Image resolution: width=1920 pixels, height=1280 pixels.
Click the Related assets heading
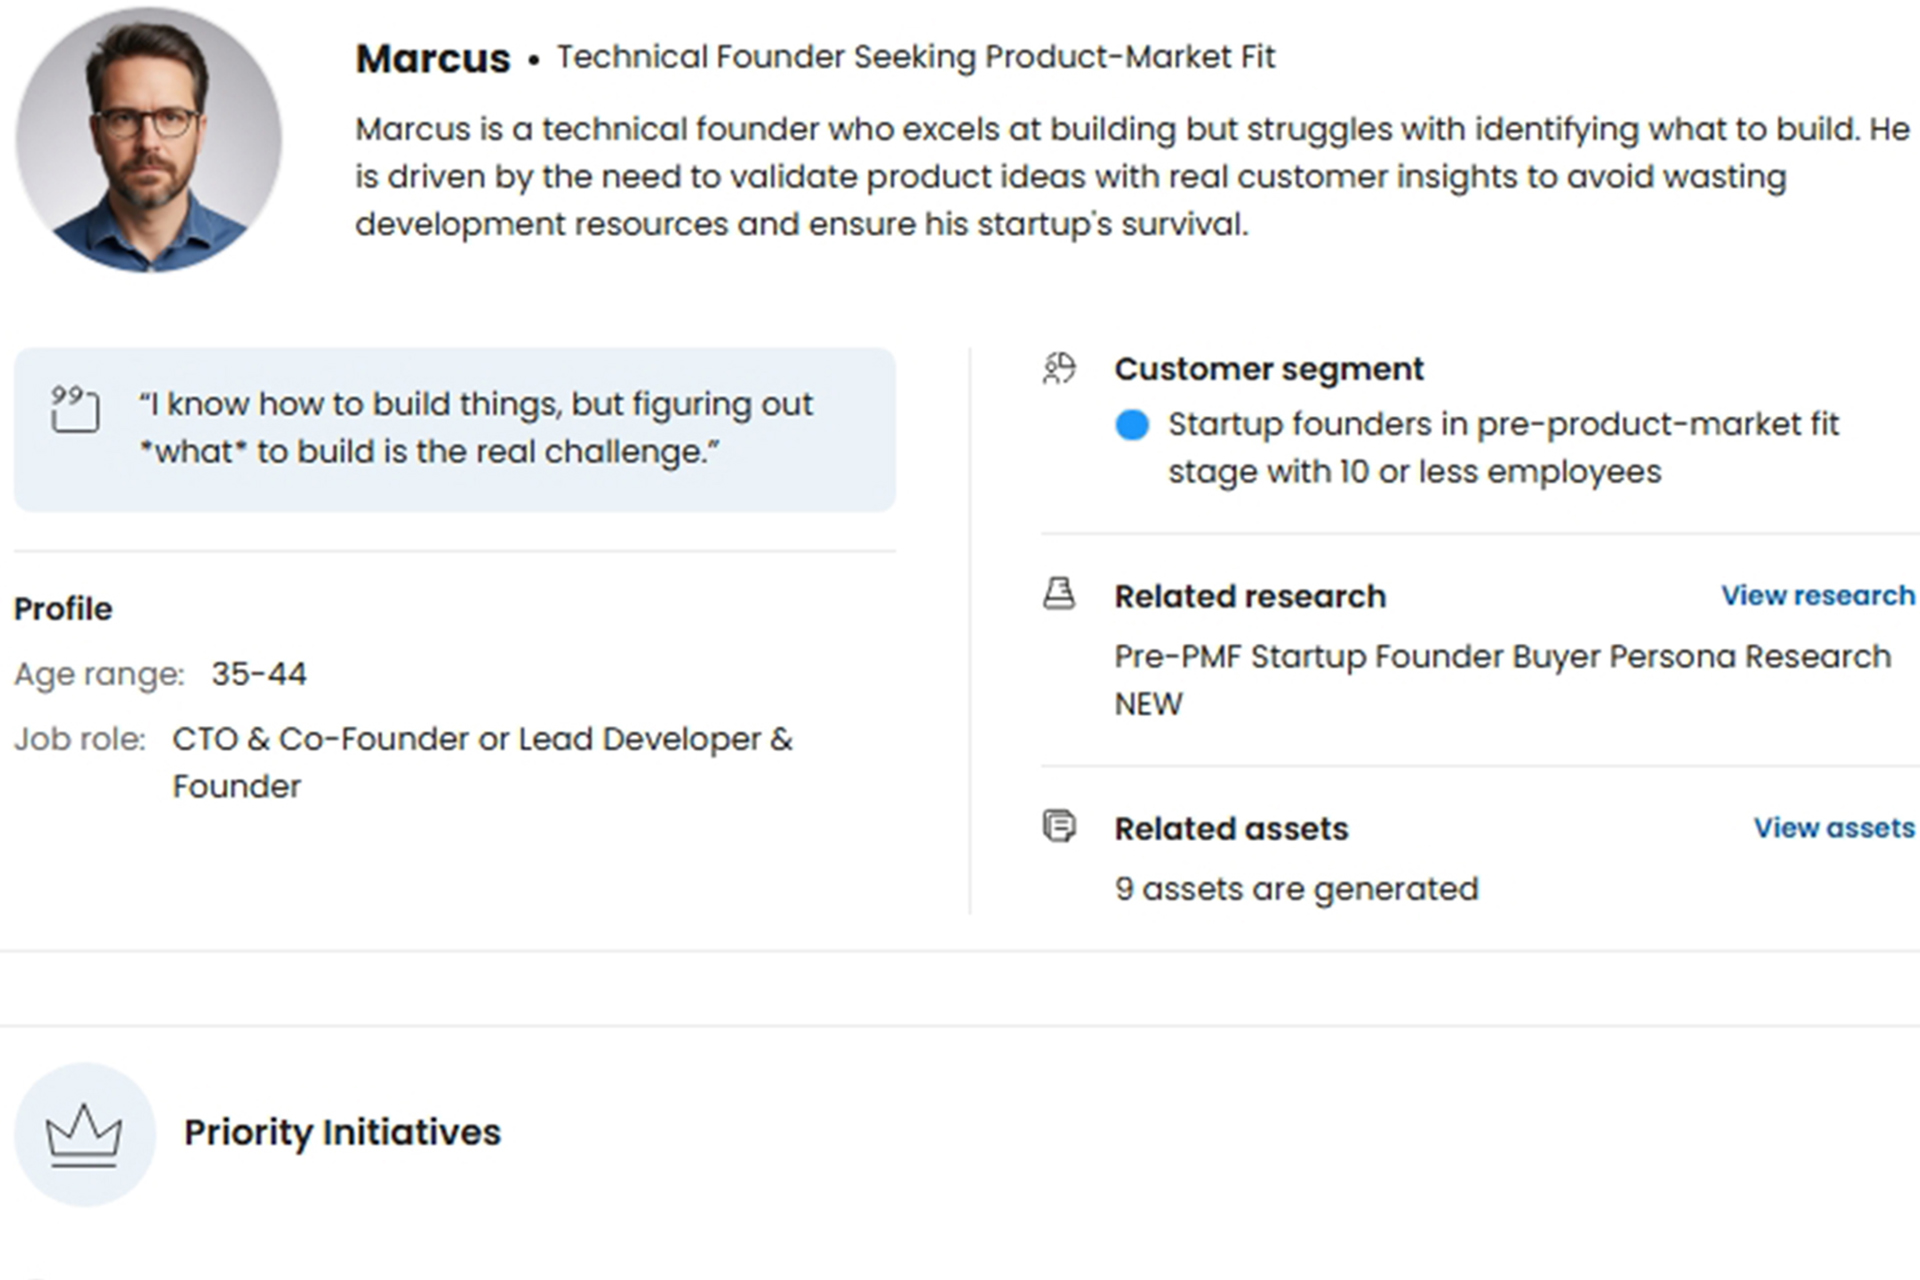[1231, 829]
